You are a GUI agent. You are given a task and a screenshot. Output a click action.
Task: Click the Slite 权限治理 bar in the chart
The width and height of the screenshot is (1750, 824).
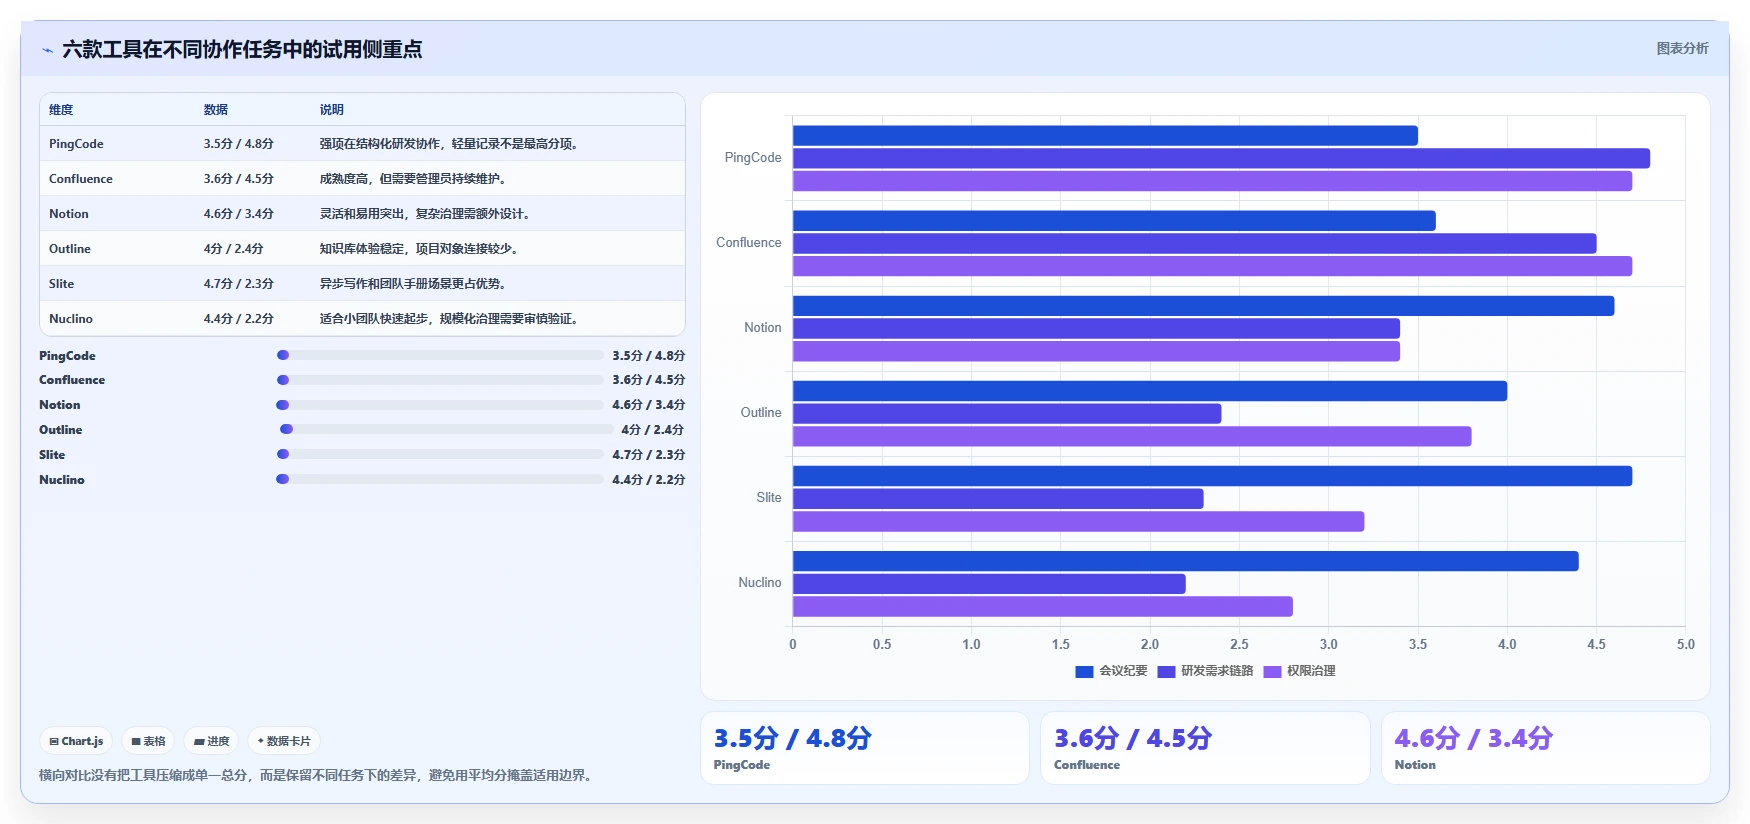click(x=1078, y=521)
